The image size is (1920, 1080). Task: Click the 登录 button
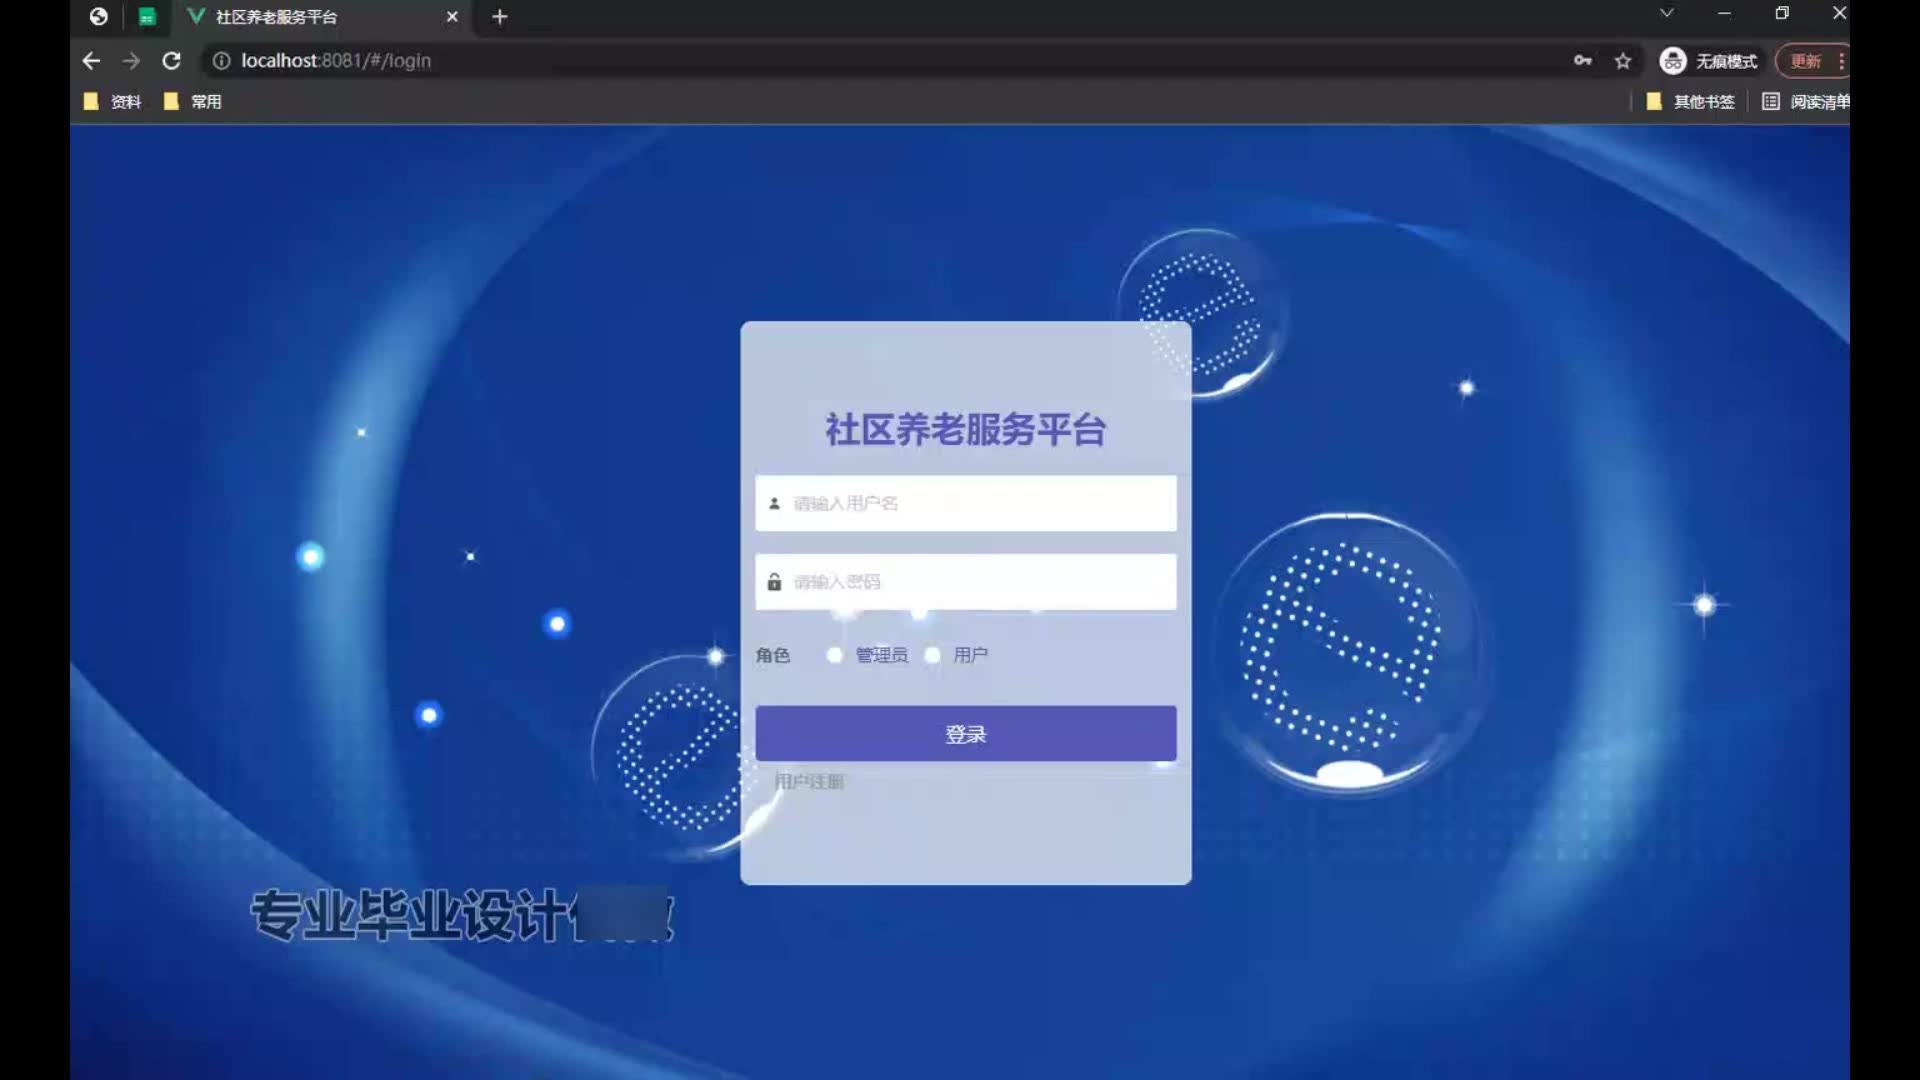tap(965, 734)
